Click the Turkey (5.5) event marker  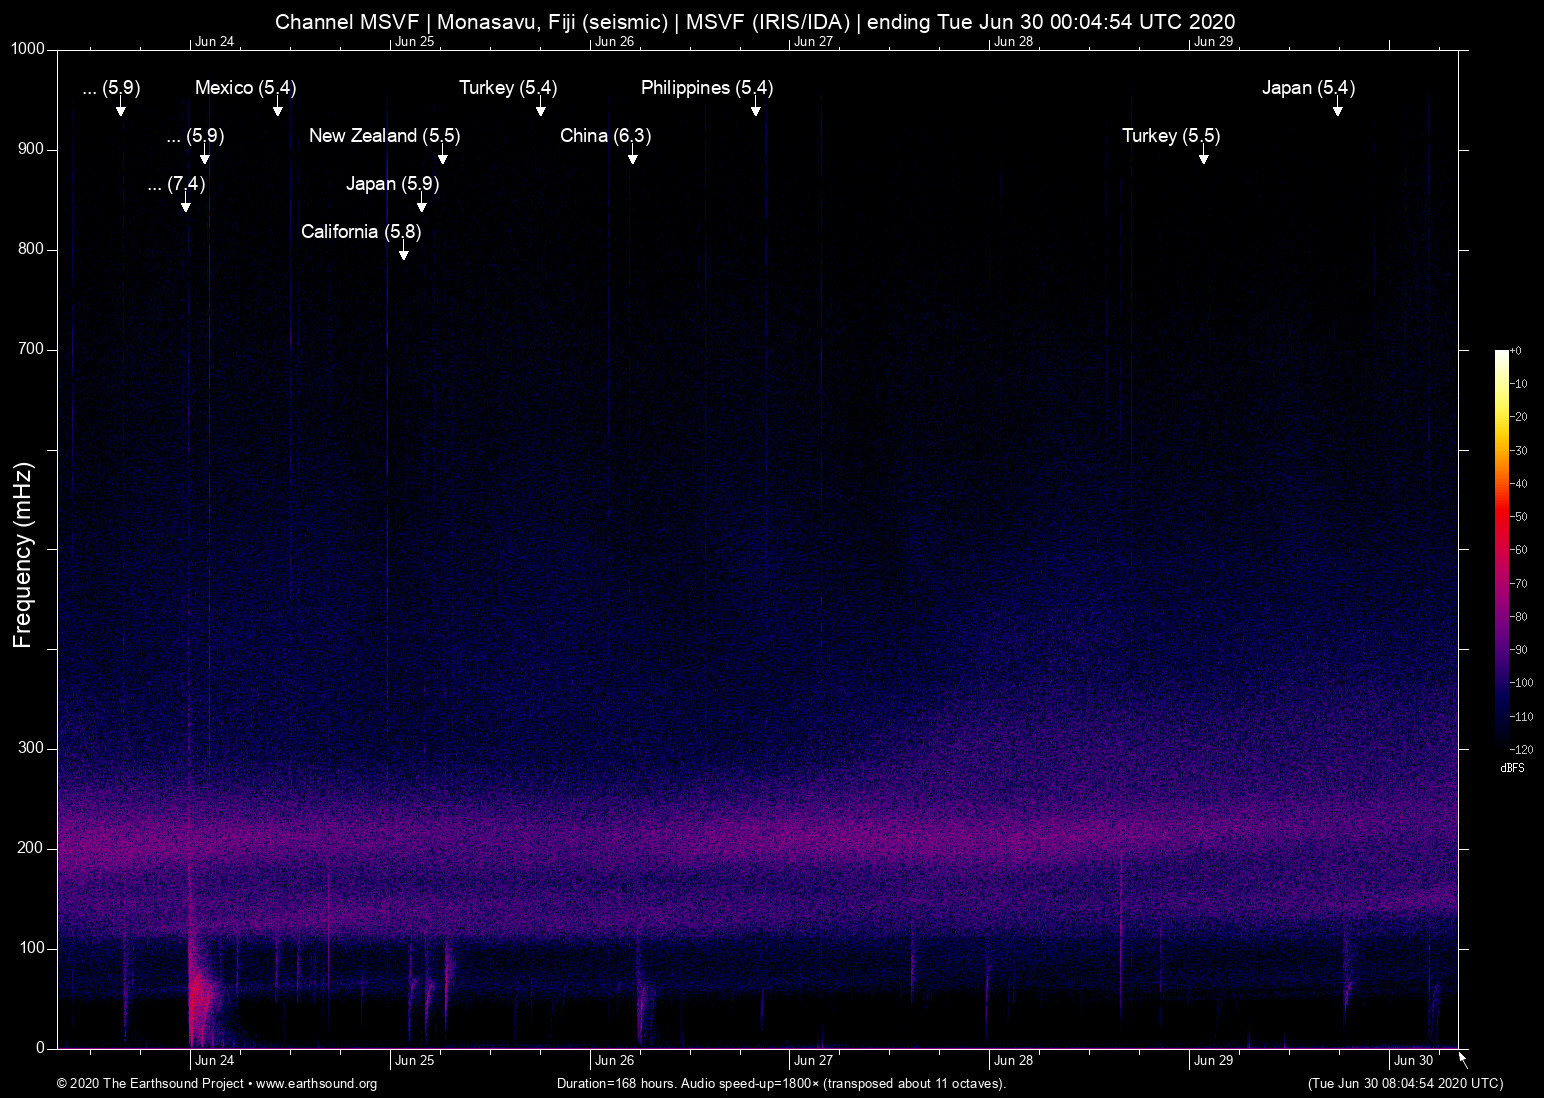coord(1203,158)
